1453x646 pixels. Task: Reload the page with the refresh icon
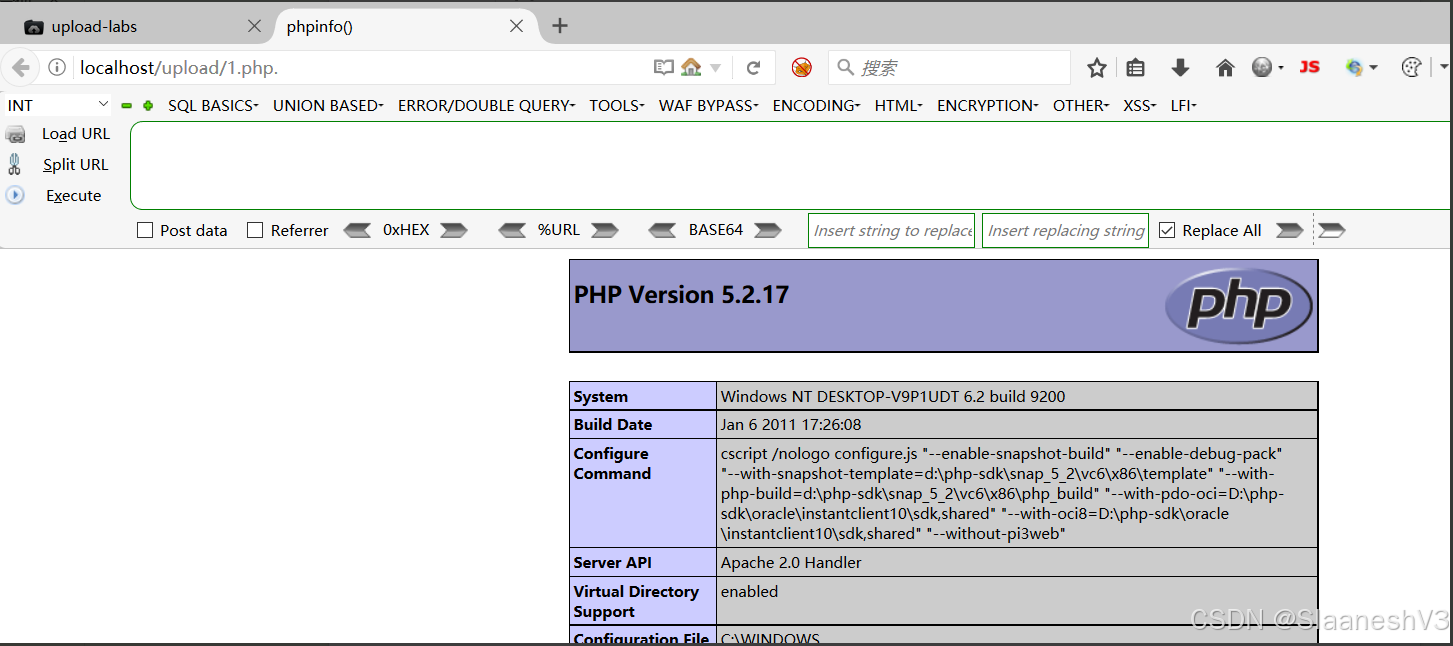[754, 67]
